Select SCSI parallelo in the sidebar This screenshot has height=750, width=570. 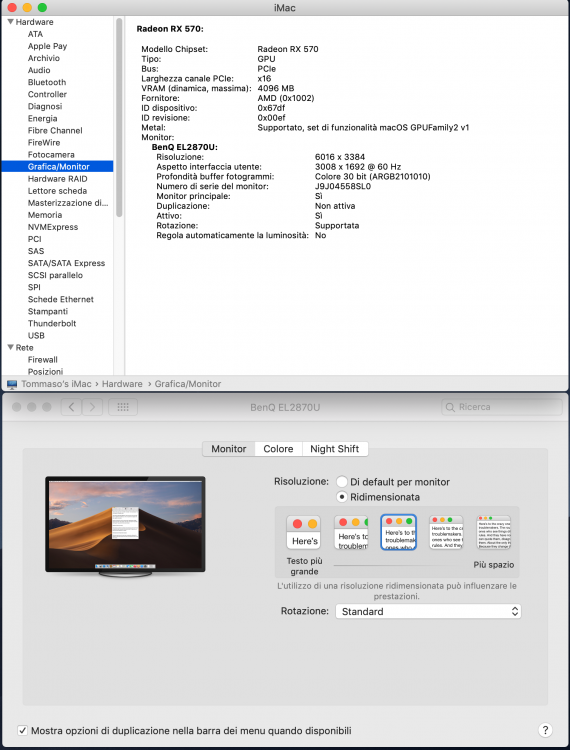(x=55, y=275)
